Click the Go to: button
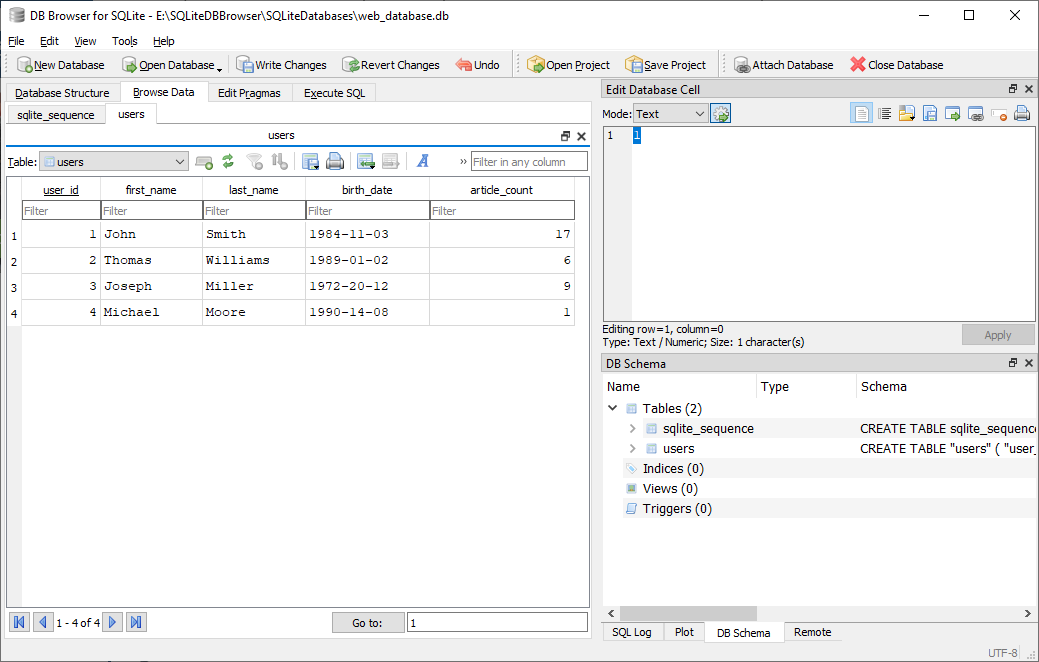 (367, 623)
